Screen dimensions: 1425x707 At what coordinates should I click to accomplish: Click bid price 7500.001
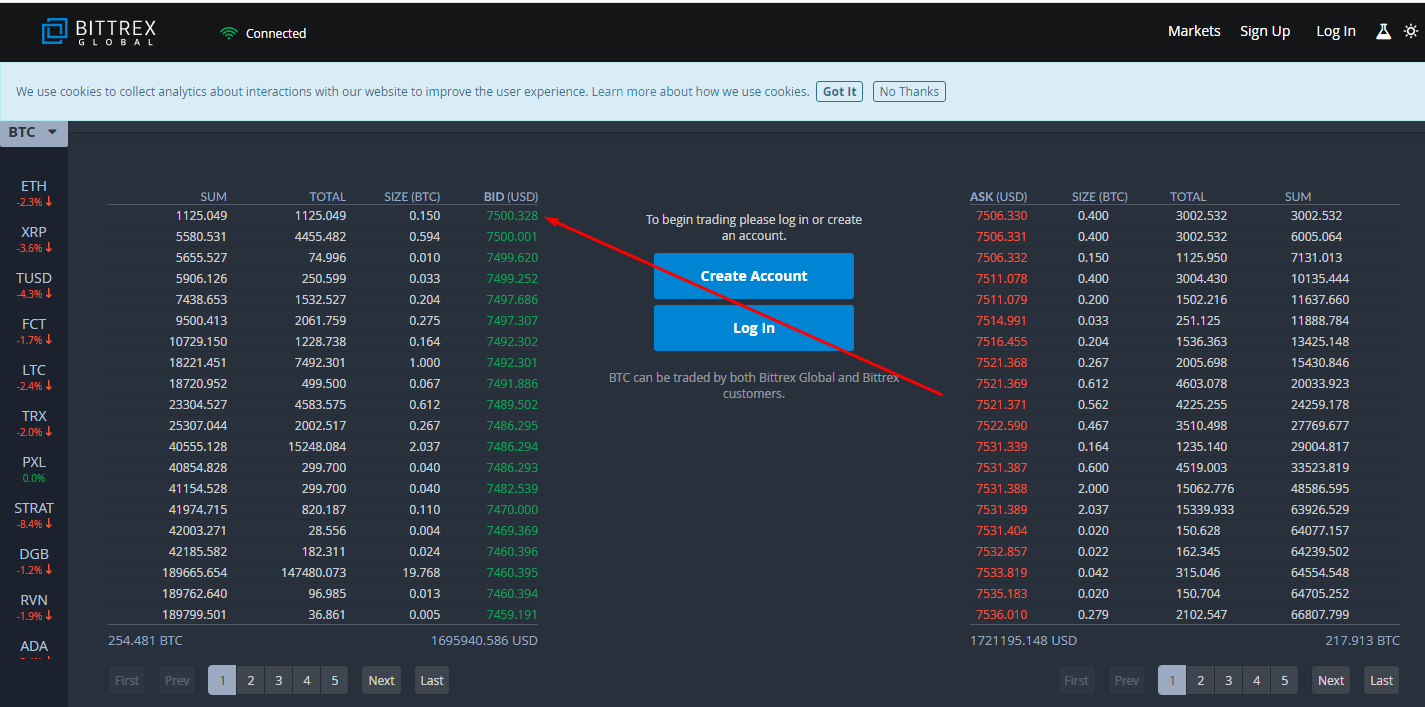tap(512, 236)
